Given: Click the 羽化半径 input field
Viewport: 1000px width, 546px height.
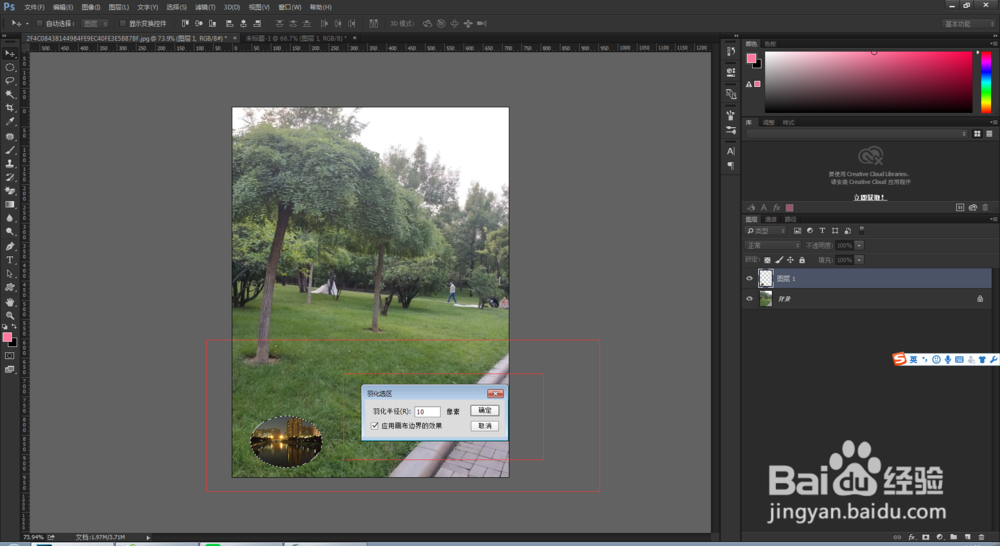Looking at the screenshot, I should [x=427, y=411].
